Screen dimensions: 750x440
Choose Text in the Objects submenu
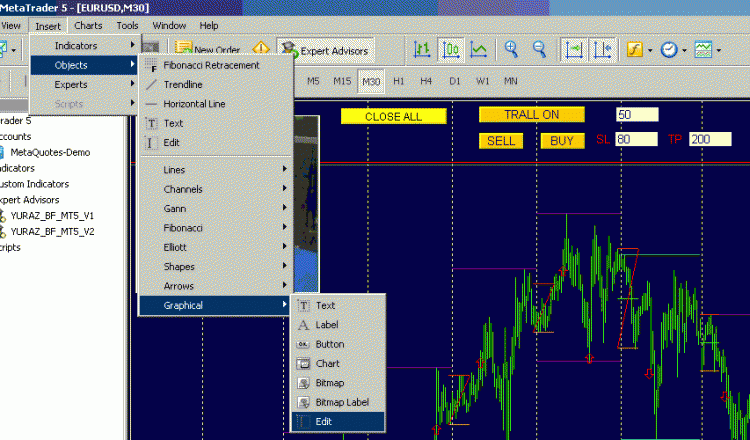[x=216, y=123]
